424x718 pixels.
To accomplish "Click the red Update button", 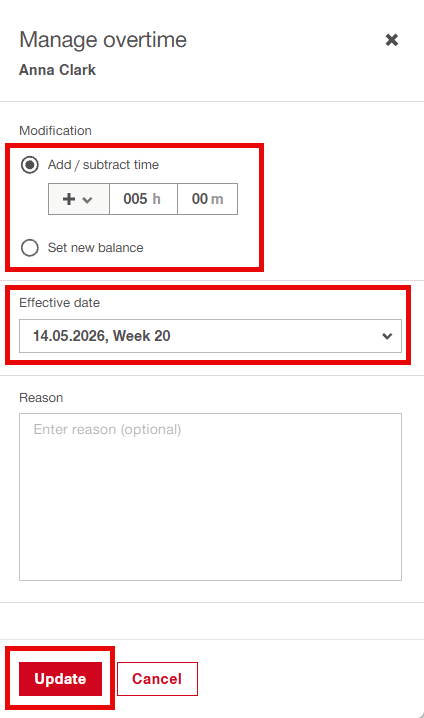I will coord(60,679).
